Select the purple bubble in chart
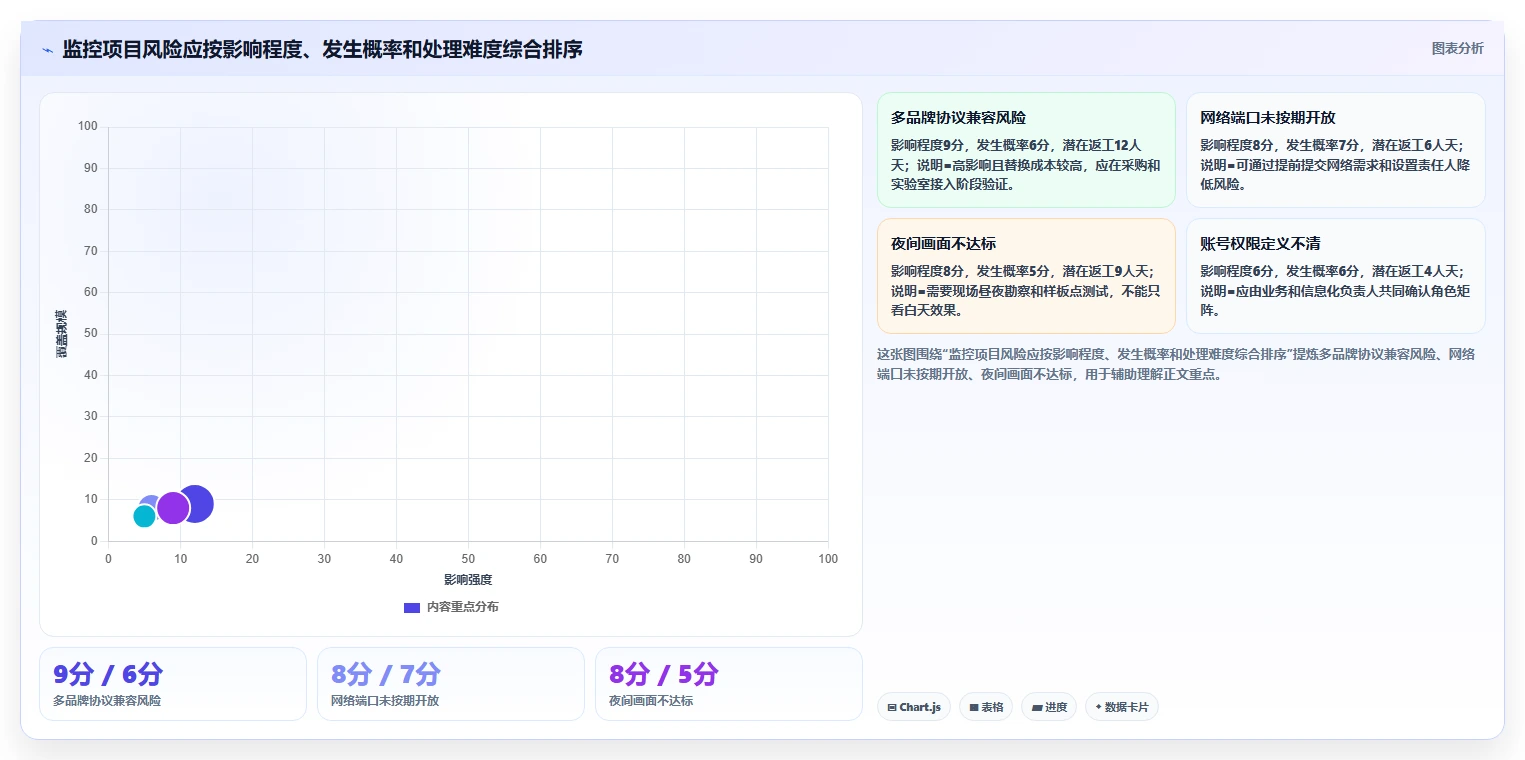The image size is (1525, 760). click(x=173, y=508)
